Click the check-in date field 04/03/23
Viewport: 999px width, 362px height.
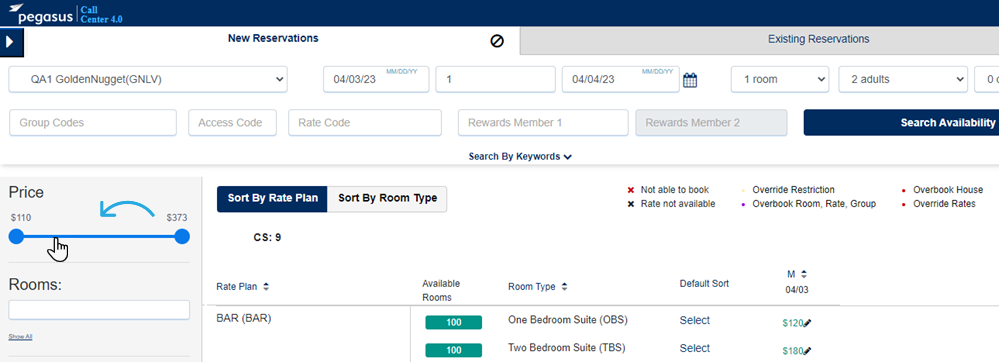coord(376,80)
